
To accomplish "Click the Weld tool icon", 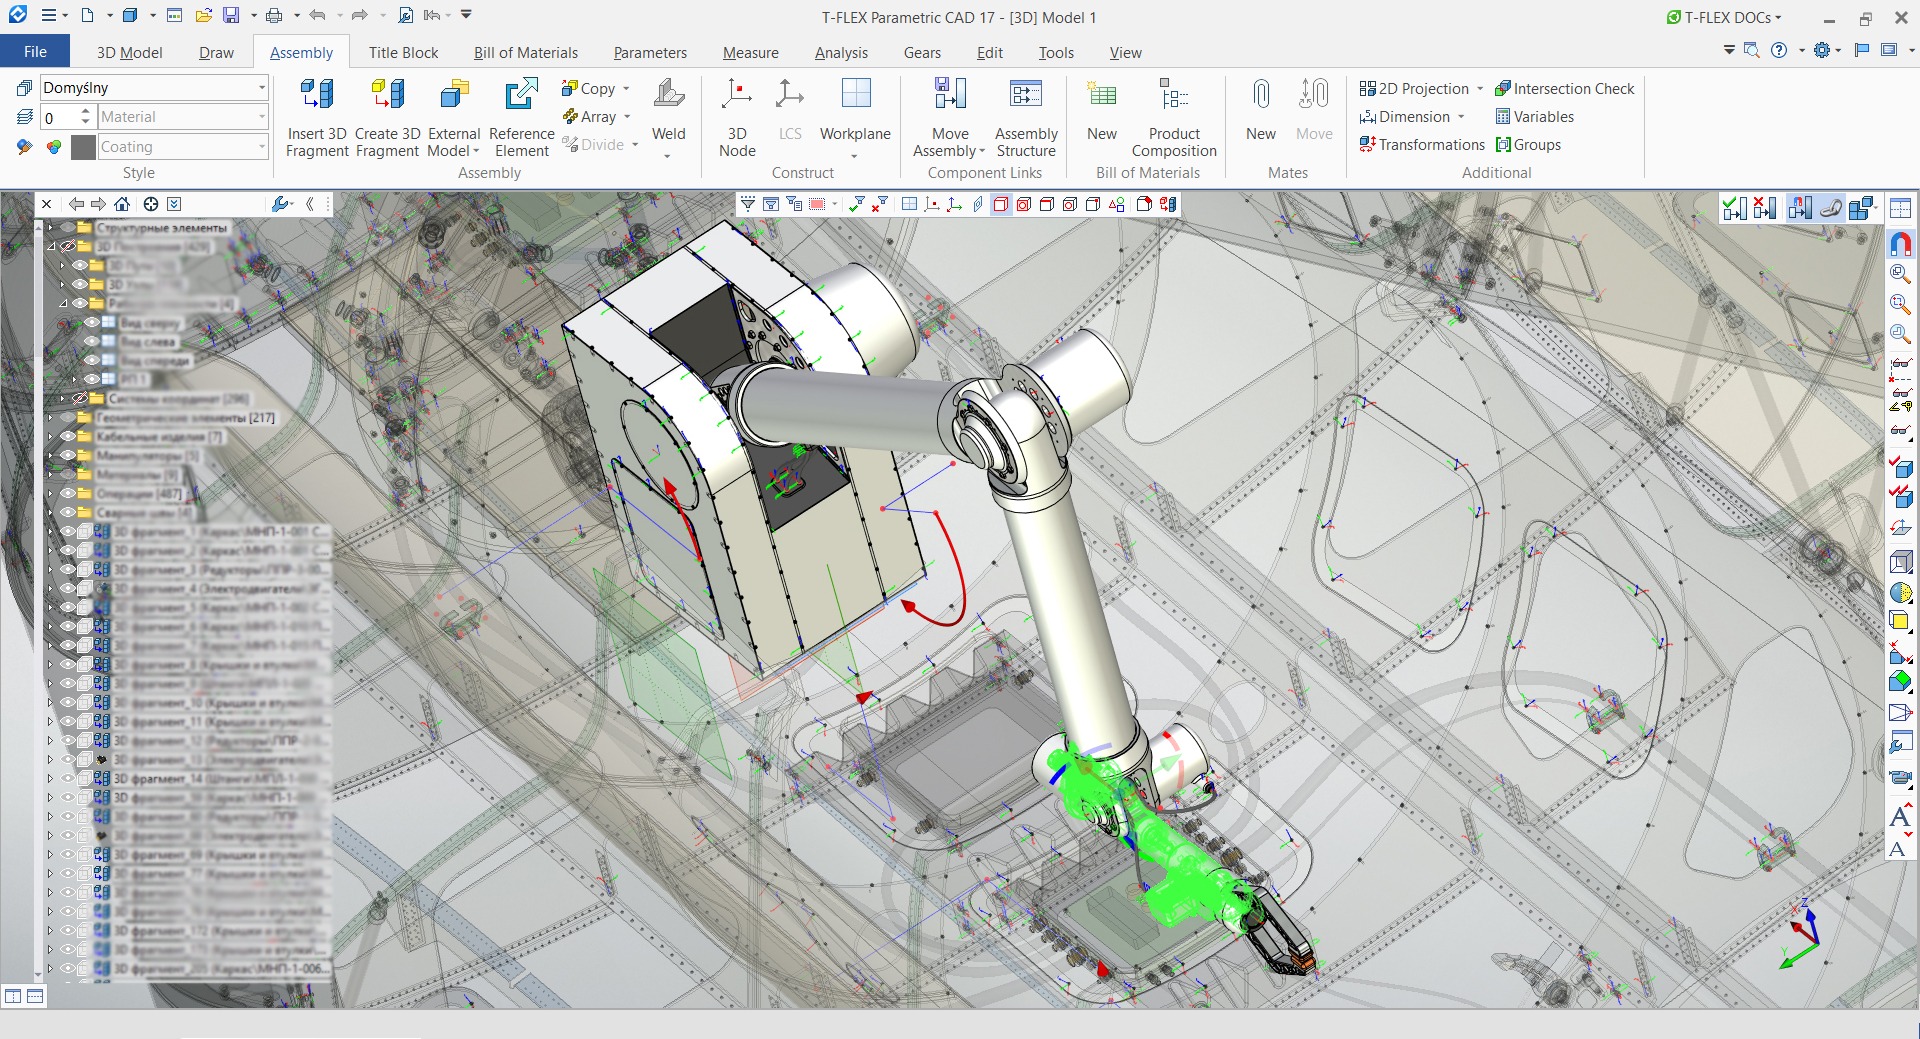I will 669,95.
